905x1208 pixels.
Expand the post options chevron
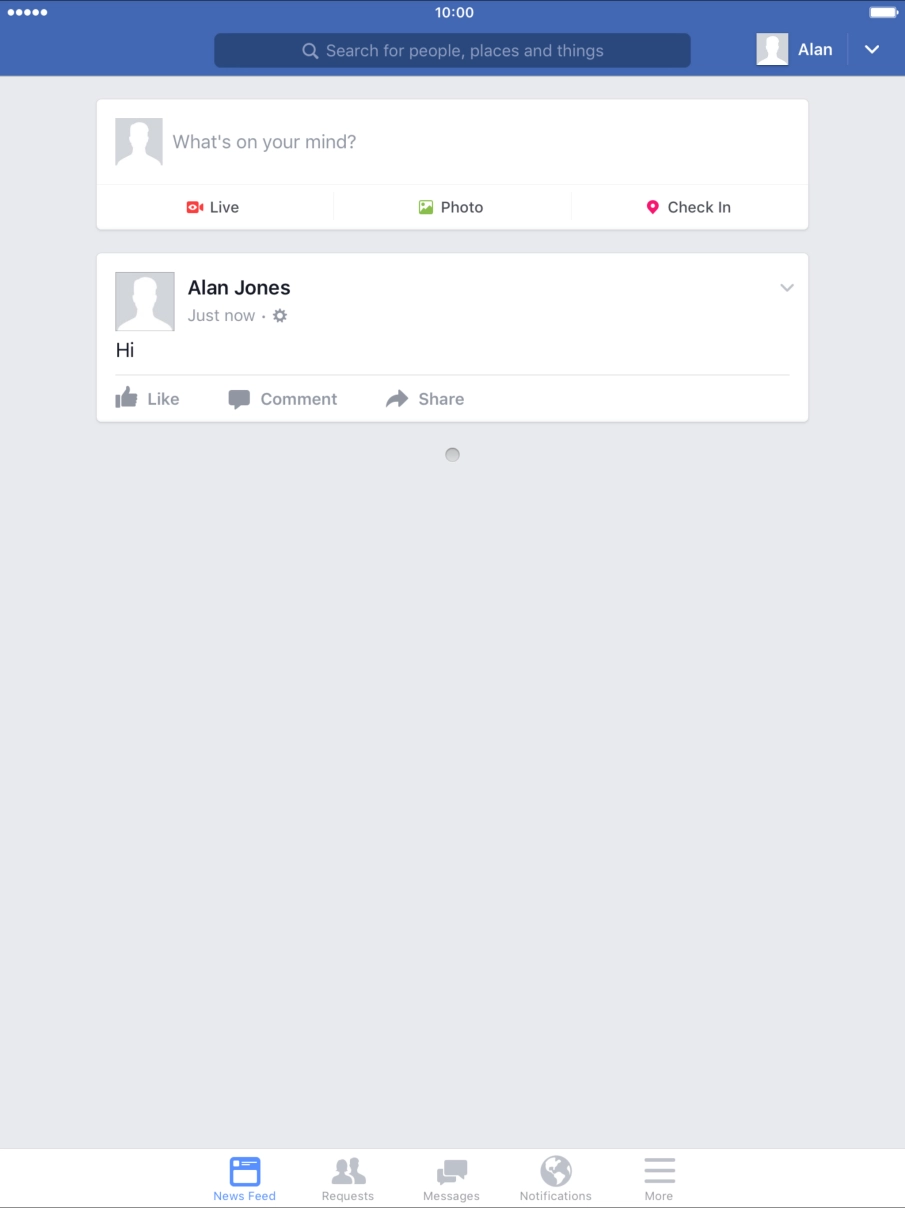[x=787, y=288]
